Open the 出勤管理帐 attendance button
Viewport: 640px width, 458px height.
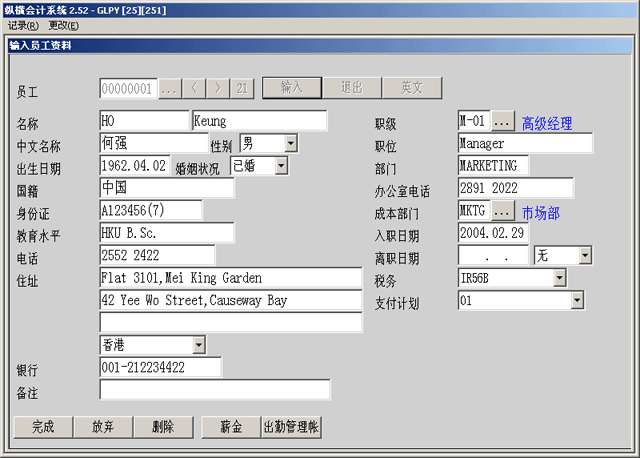[291, 427]
